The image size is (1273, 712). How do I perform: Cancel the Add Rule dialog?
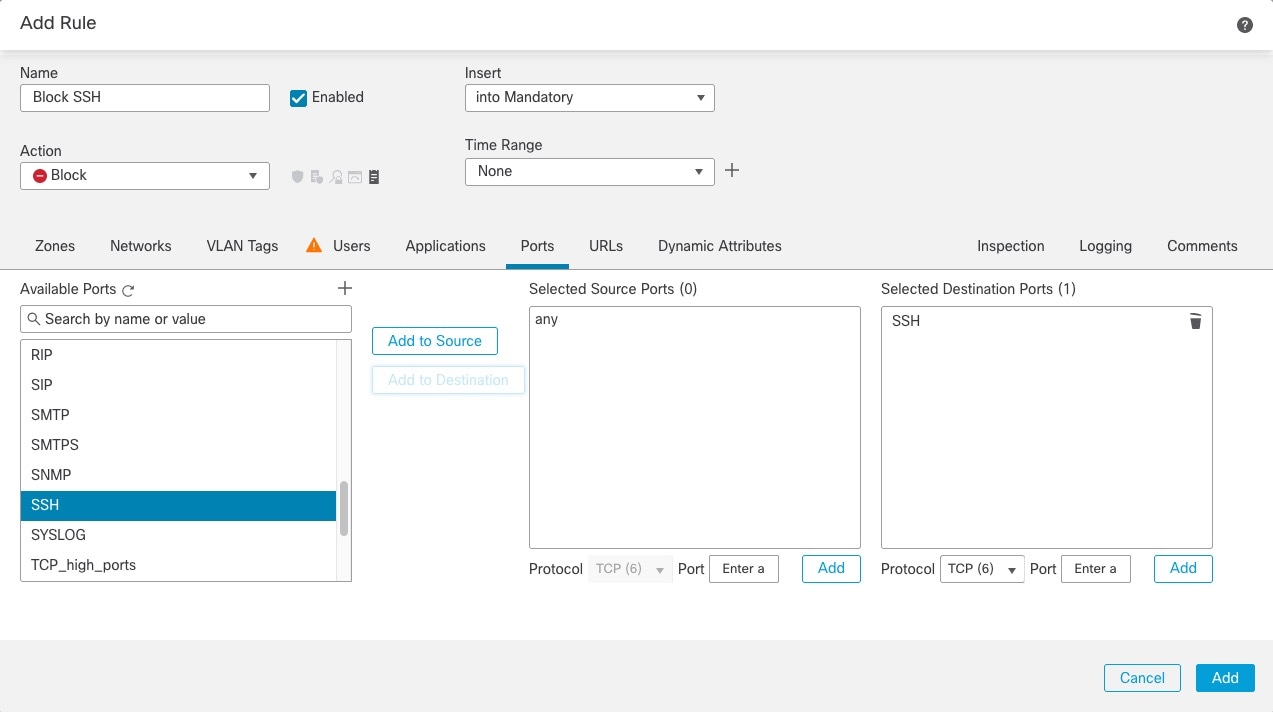pyautogui.click(x=1141, y=677)
